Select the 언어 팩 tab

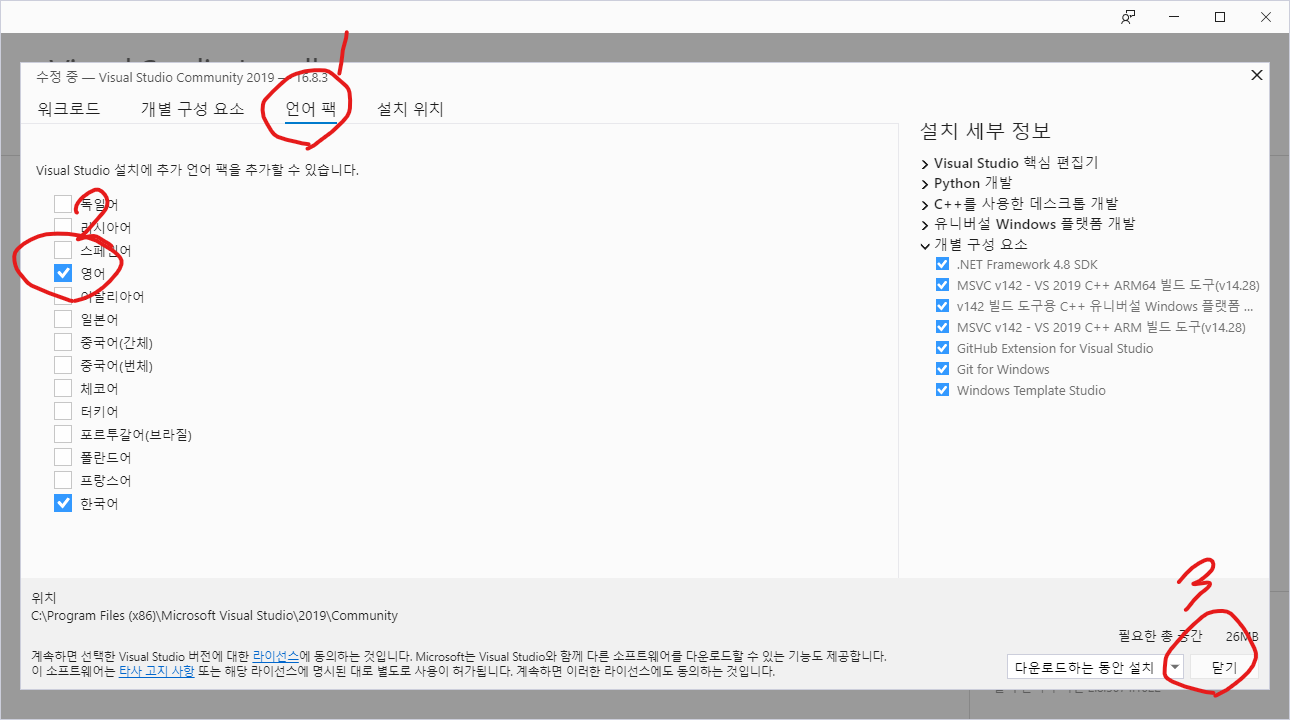[310, 109]
